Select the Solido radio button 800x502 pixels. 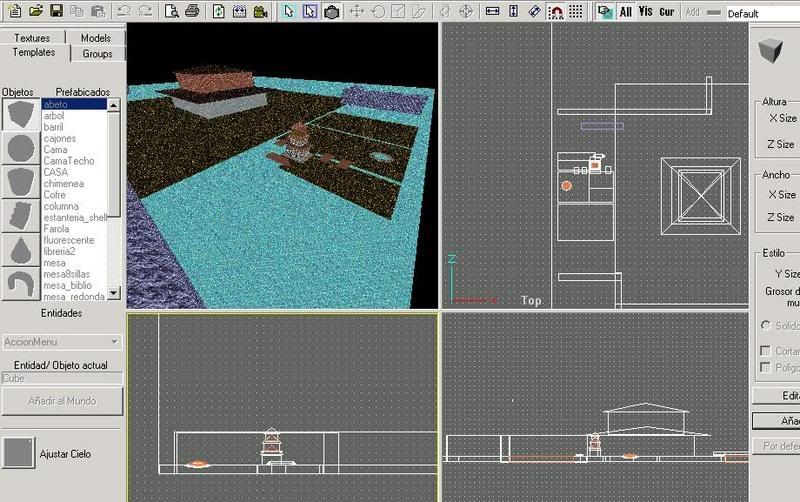tap(766, 326)
